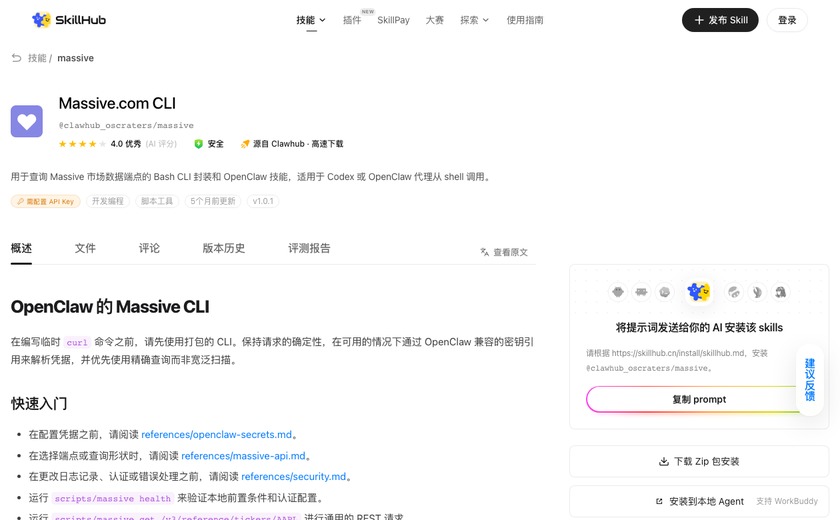Viewport: 840px width, 520px height.
Task: Click the download icon in 下载 Zip 包安装
Action: pyautogui.click(x=664, y=462)
